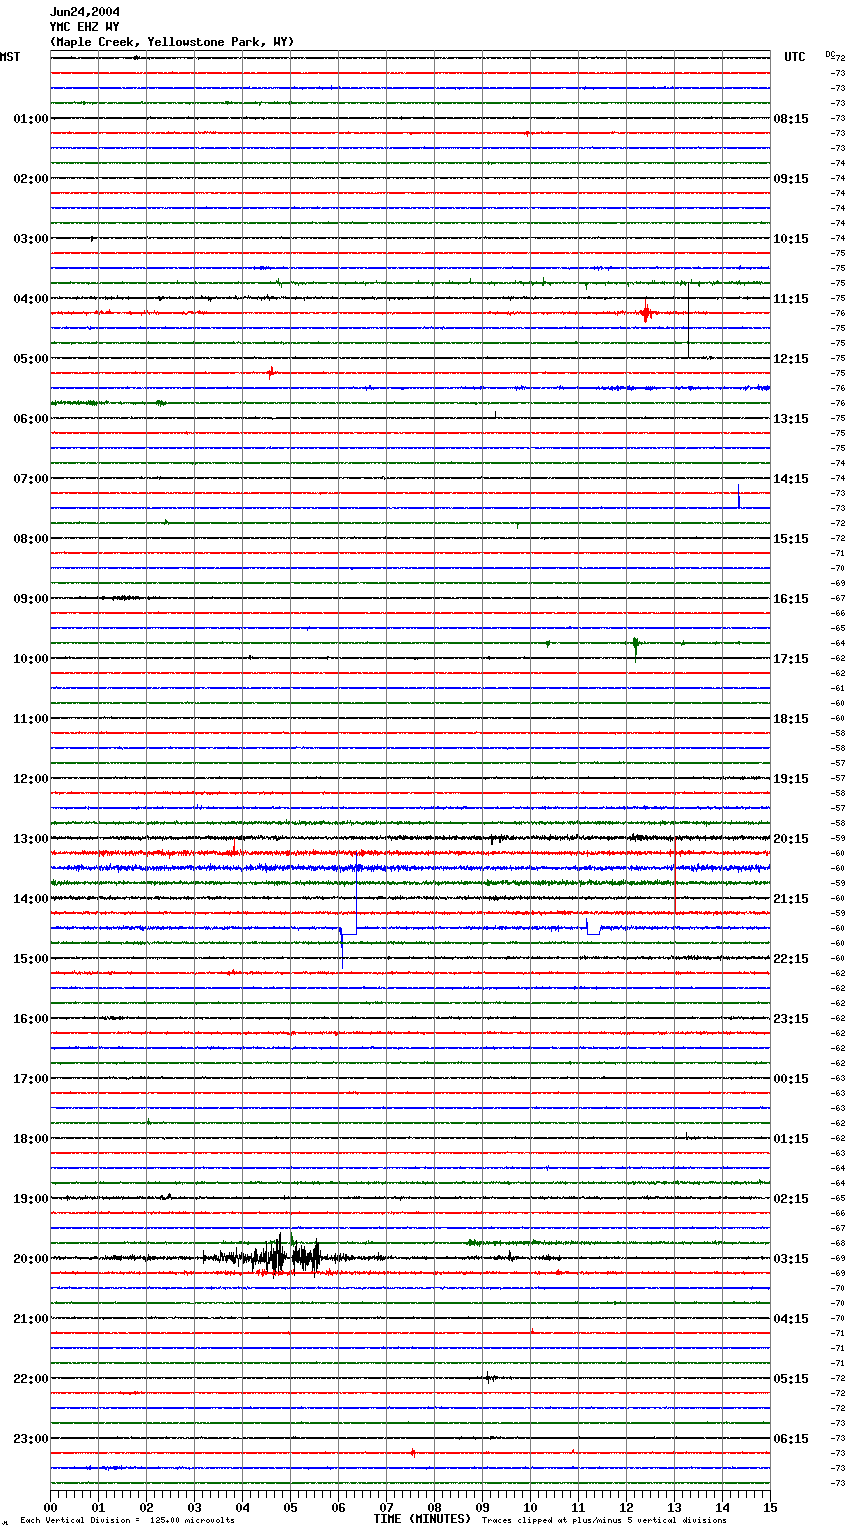Viewport: 850px width, 1534px height.
Task: Click the 11:15 UTC label
Action: pyautogui.click(x=791, y=299)
